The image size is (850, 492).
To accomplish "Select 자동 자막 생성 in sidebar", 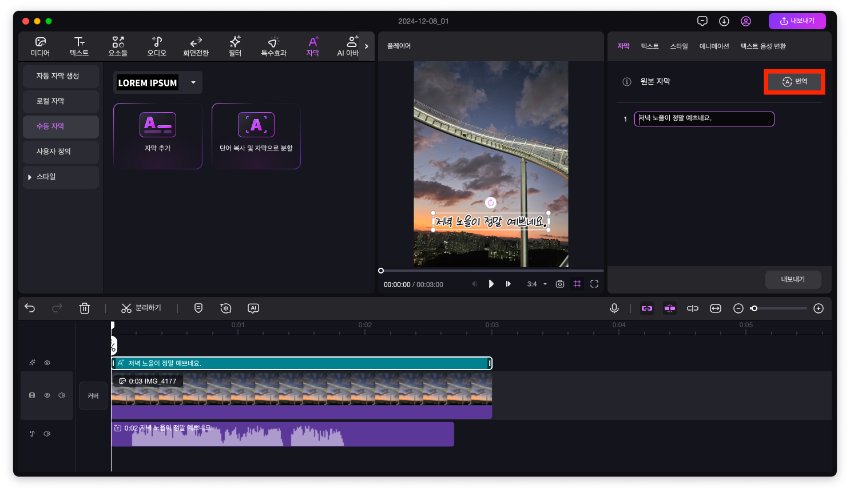I will (61, 76).
